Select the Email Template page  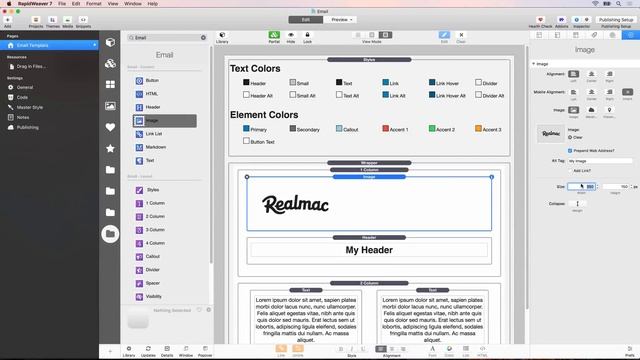49,45
